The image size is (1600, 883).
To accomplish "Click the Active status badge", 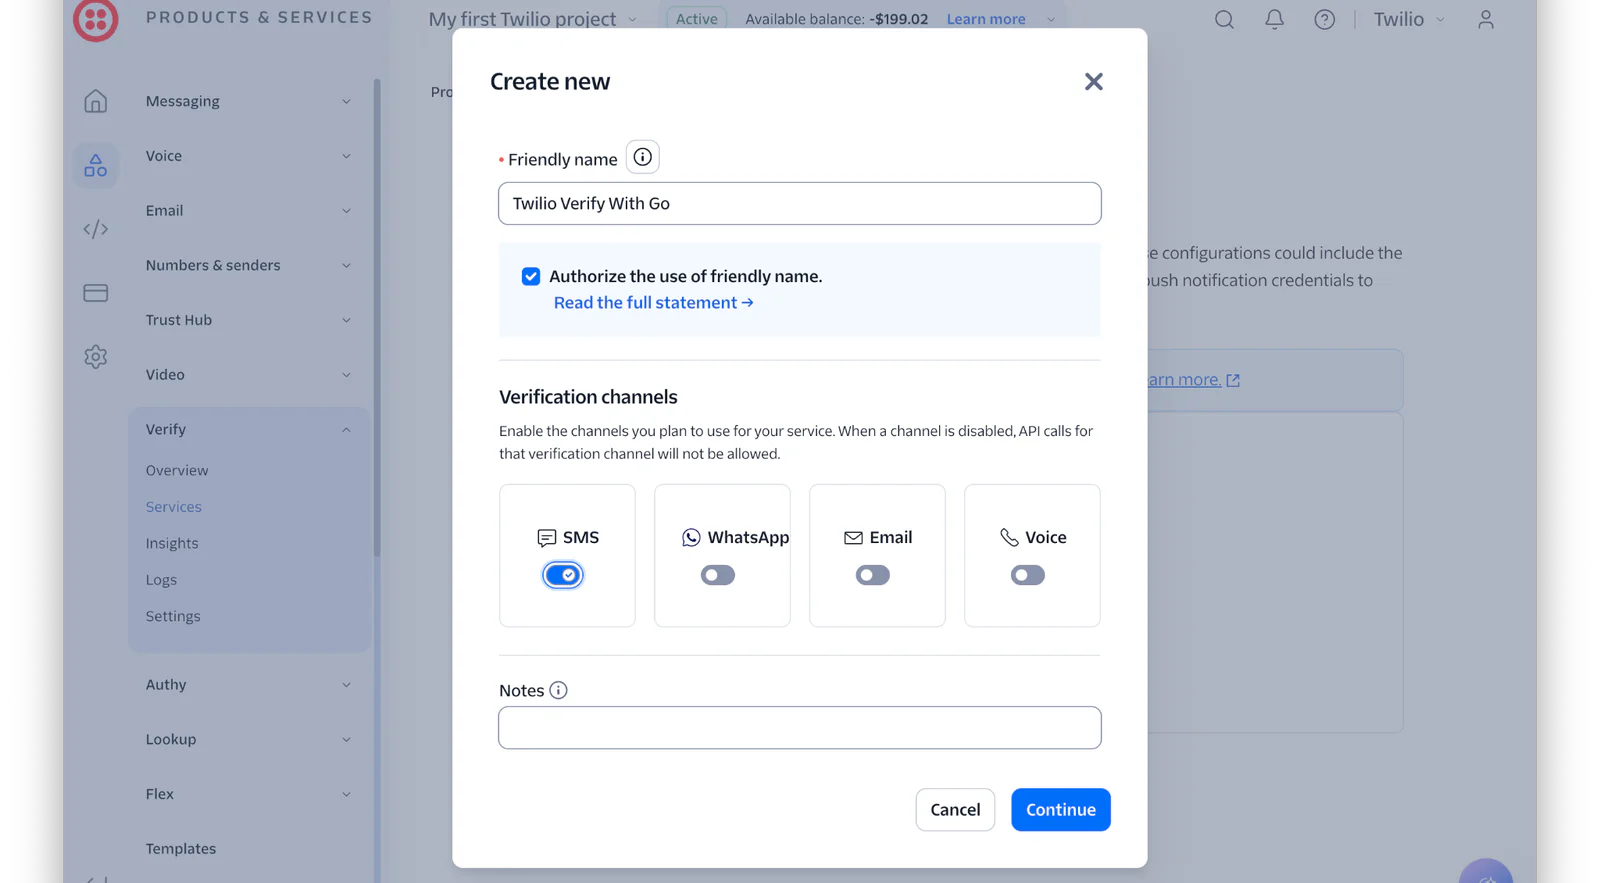I will point(696,19).
